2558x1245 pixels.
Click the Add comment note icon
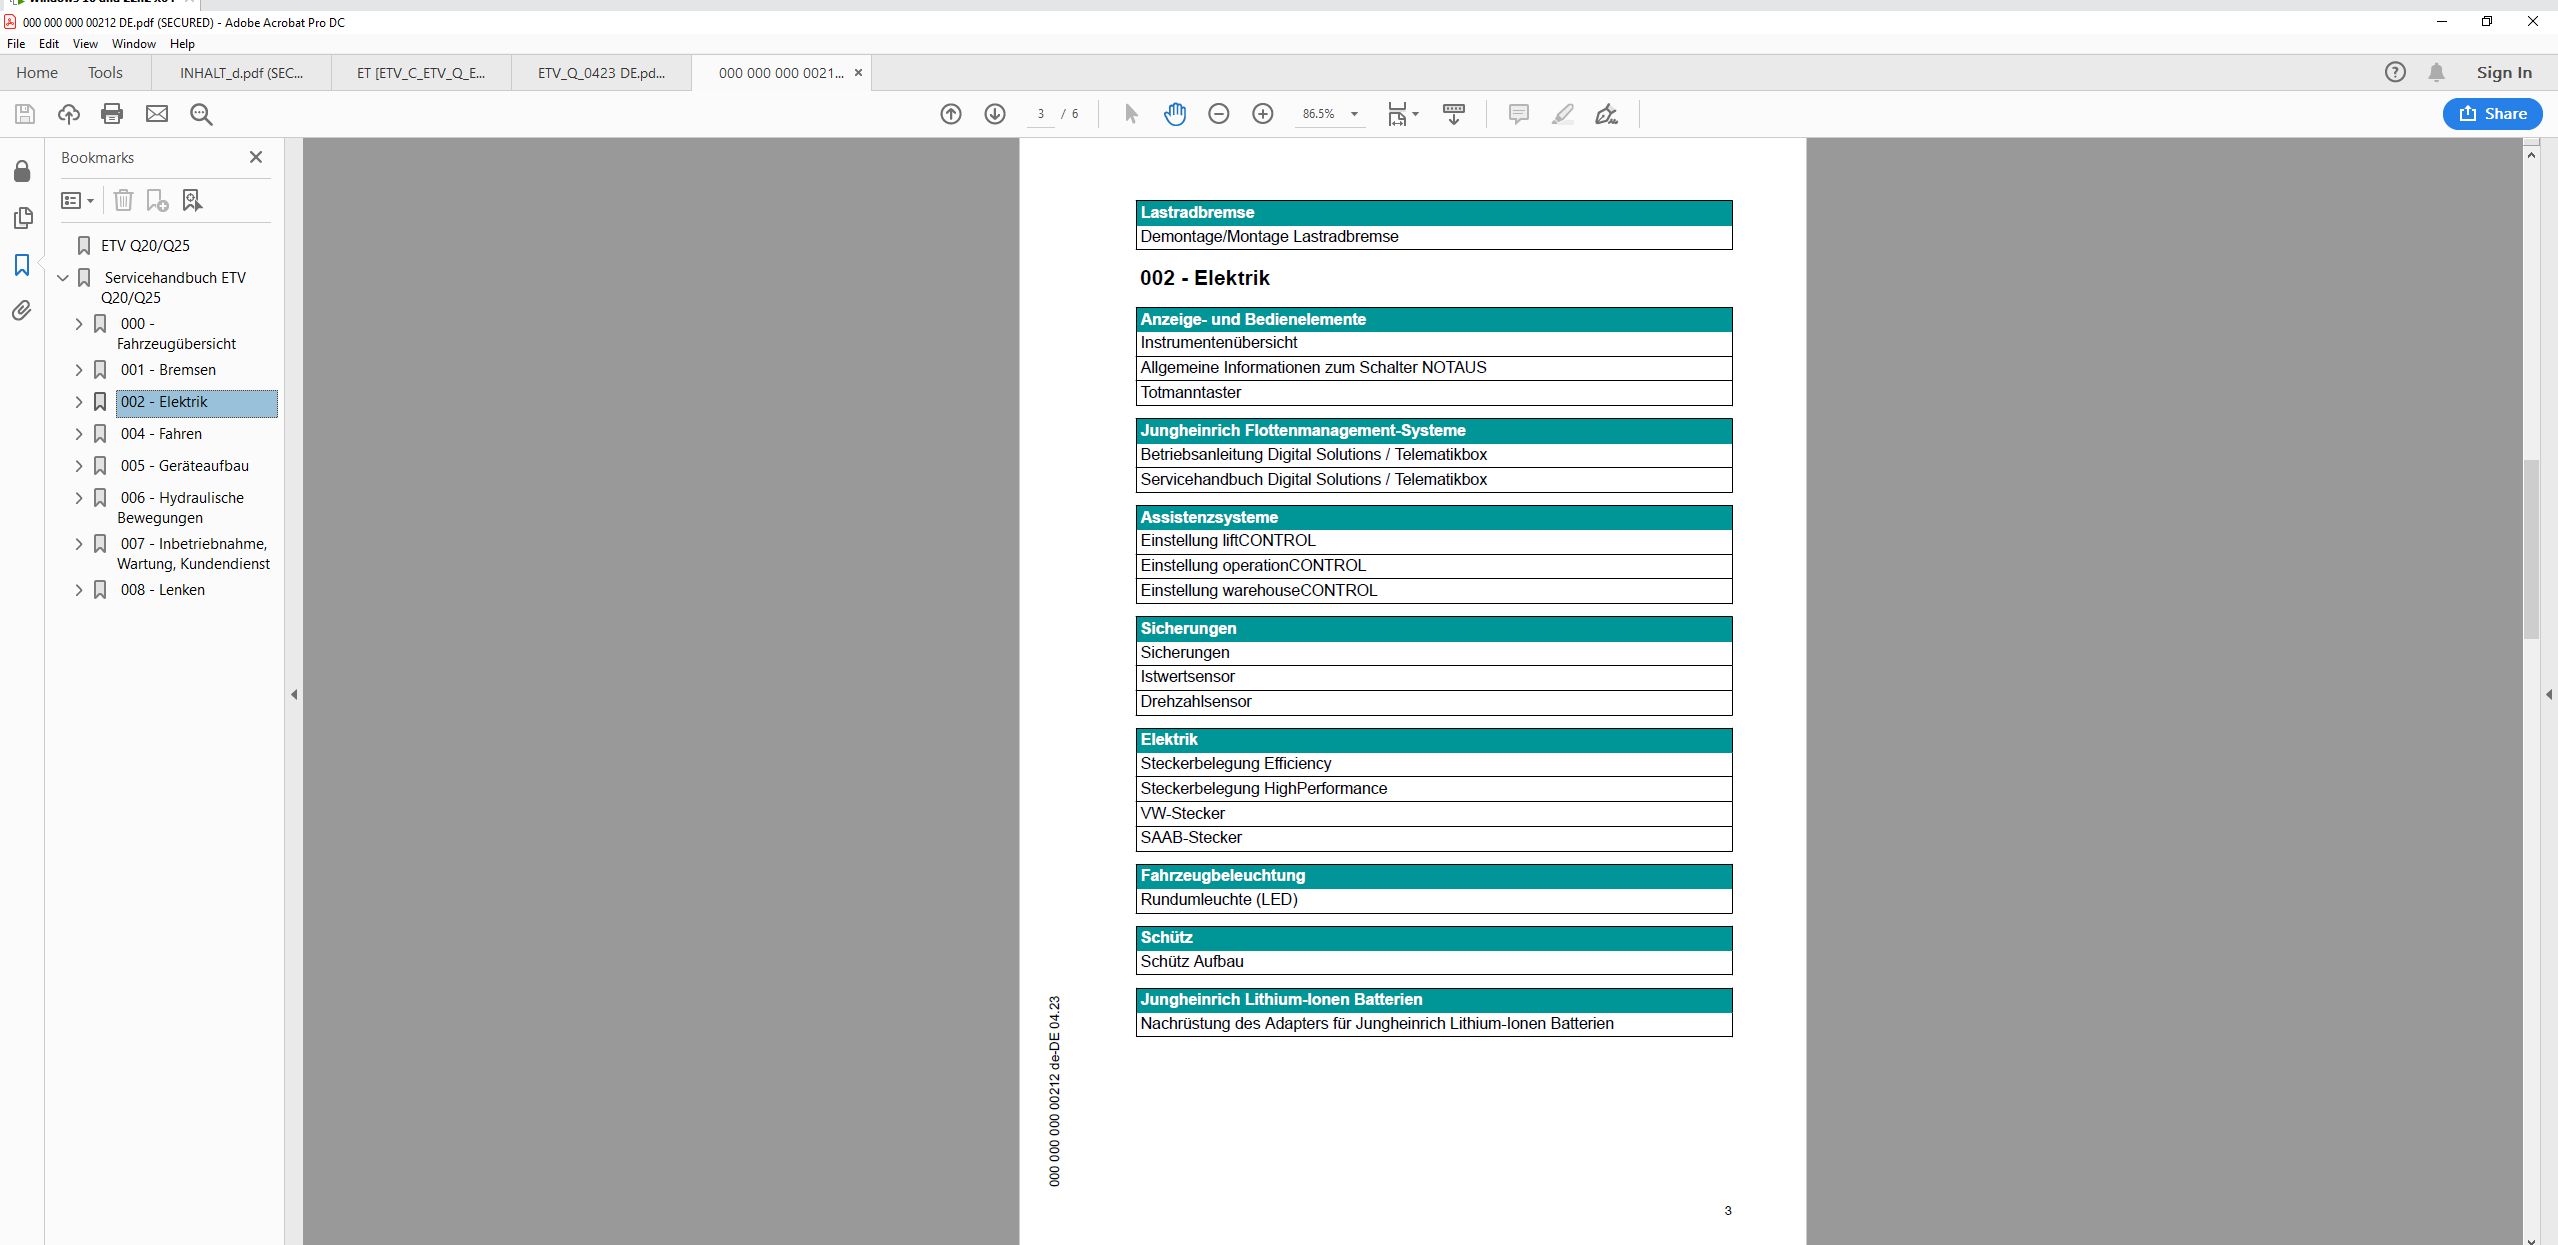[1518, 114]
